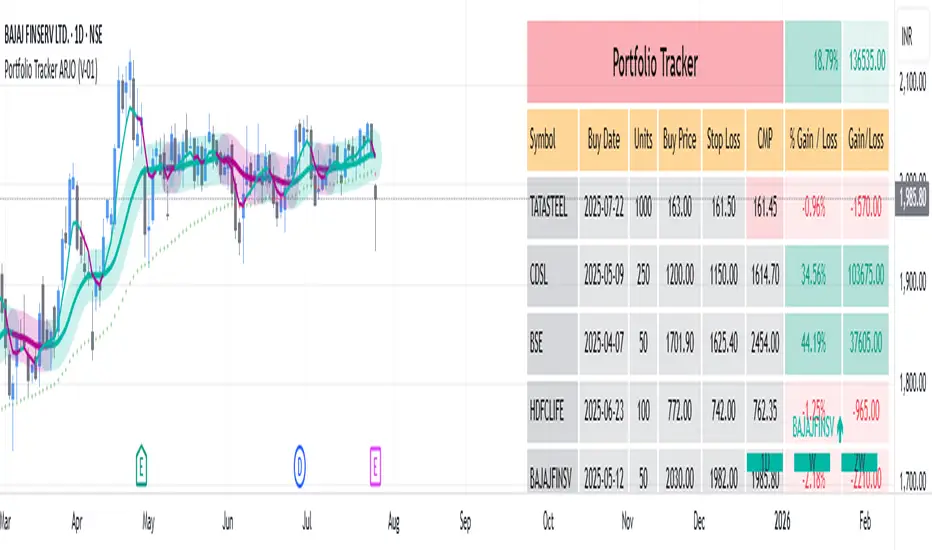Image resolution: width=932 pixels, height=550 pixels.
Task: Click the 44.19% gain cell
Action: [x=813, y=343]
